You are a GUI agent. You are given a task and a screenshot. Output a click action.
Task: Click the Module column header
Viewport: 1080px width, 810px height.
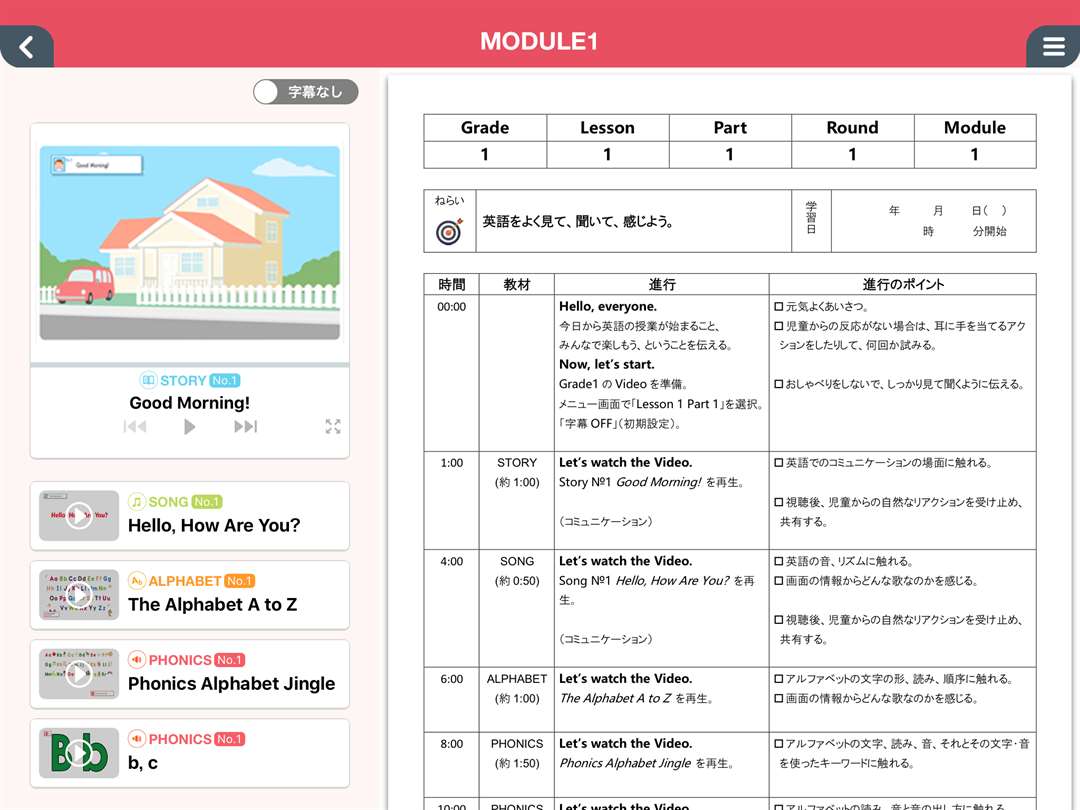click(x=975, y=128)
